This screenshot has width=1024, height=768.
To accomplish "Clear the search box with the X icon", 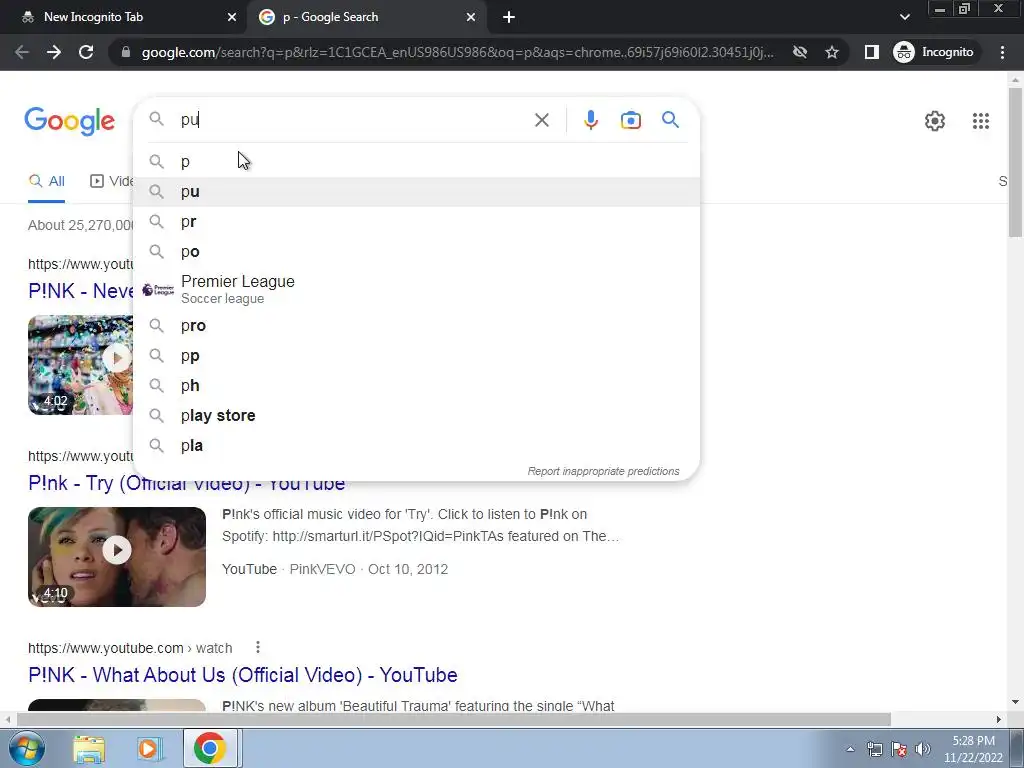I will [x=541, y=120].
